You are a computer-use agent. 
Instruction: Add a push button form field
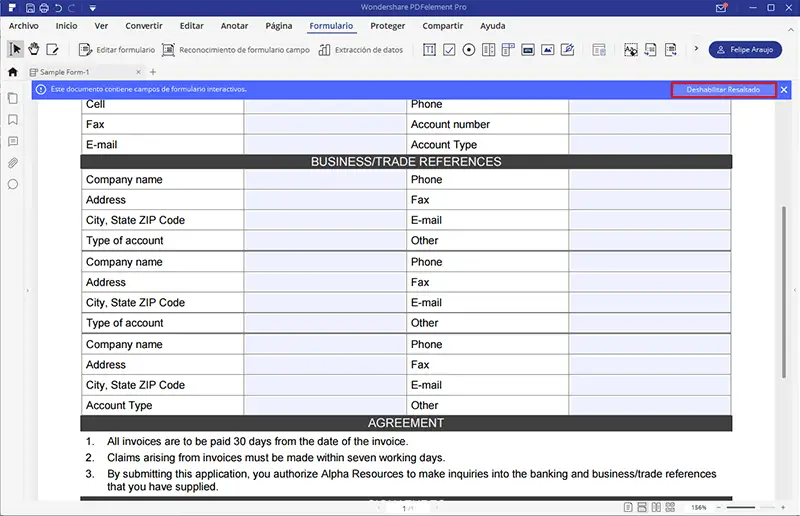(x=528, y=50)
